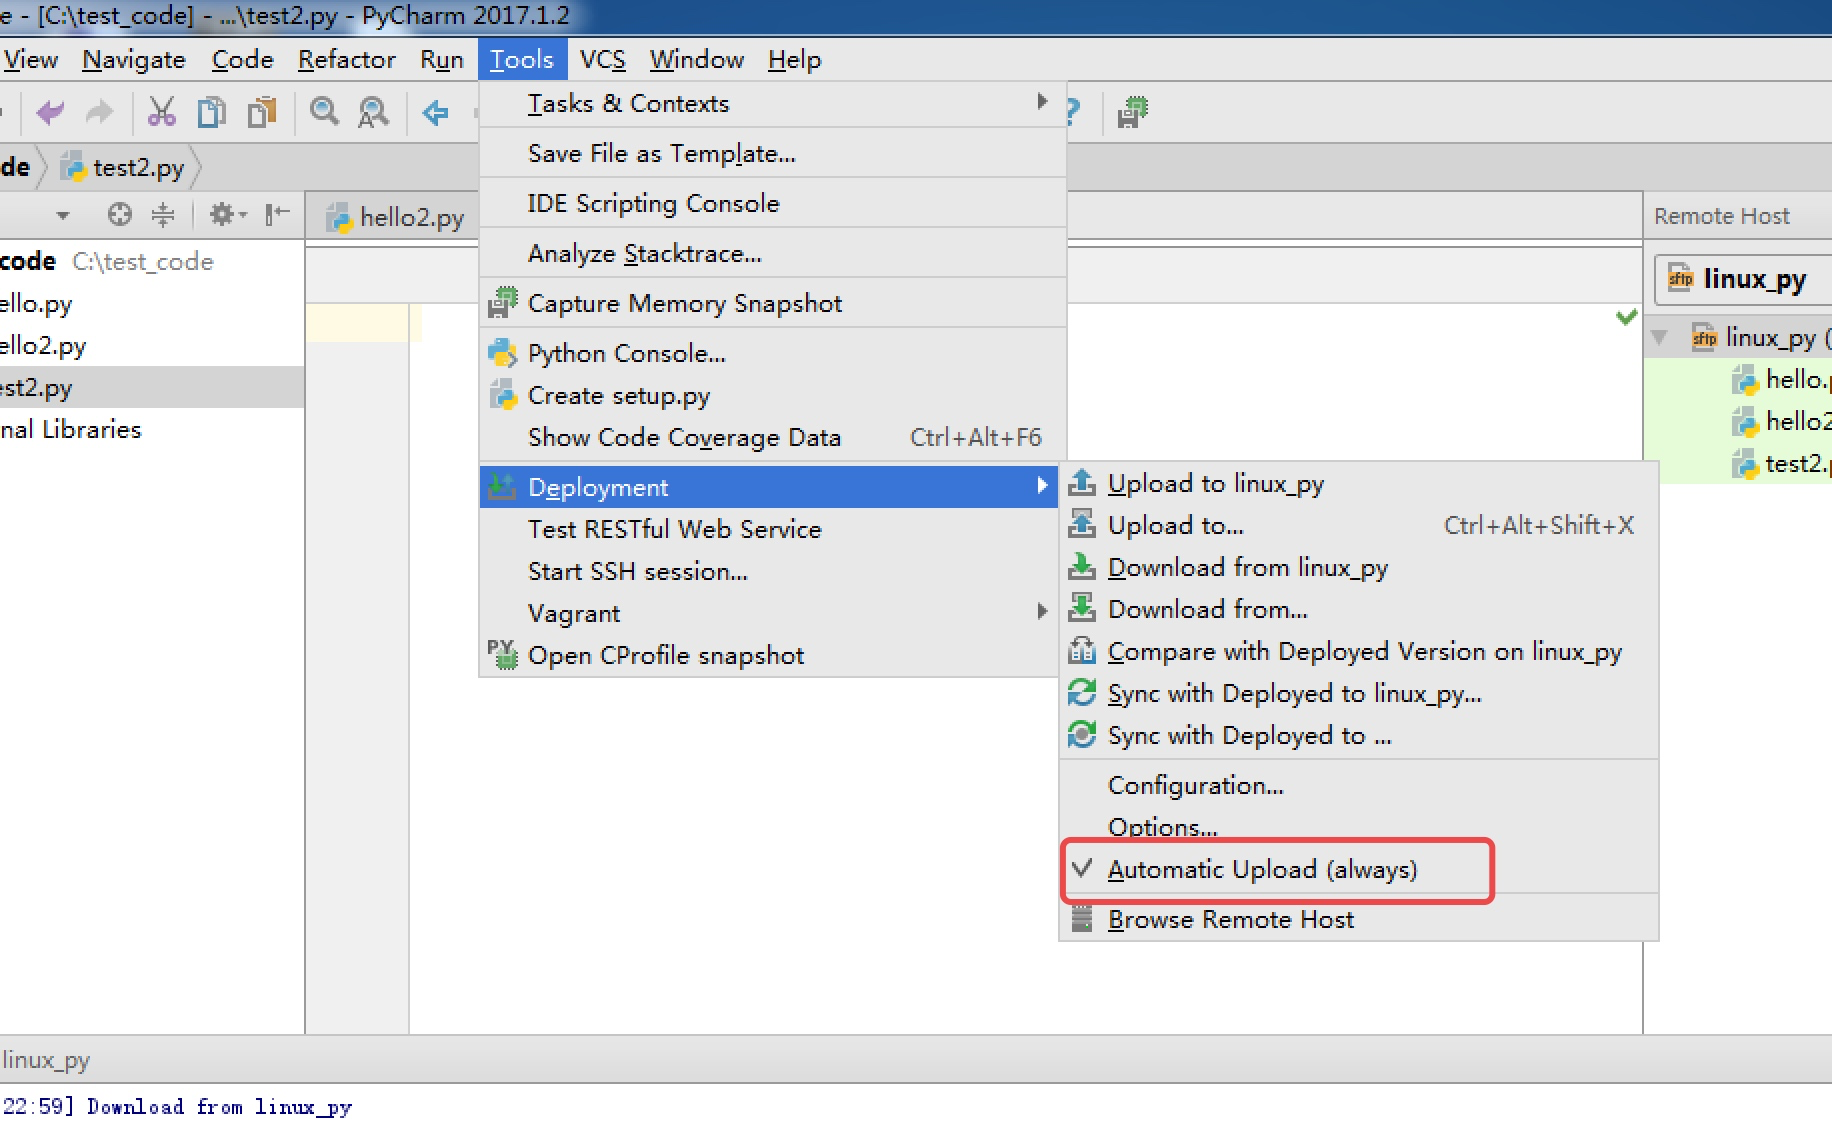Open the Refactor menu
The image size is (1832, 1130).
pos(346,60)
